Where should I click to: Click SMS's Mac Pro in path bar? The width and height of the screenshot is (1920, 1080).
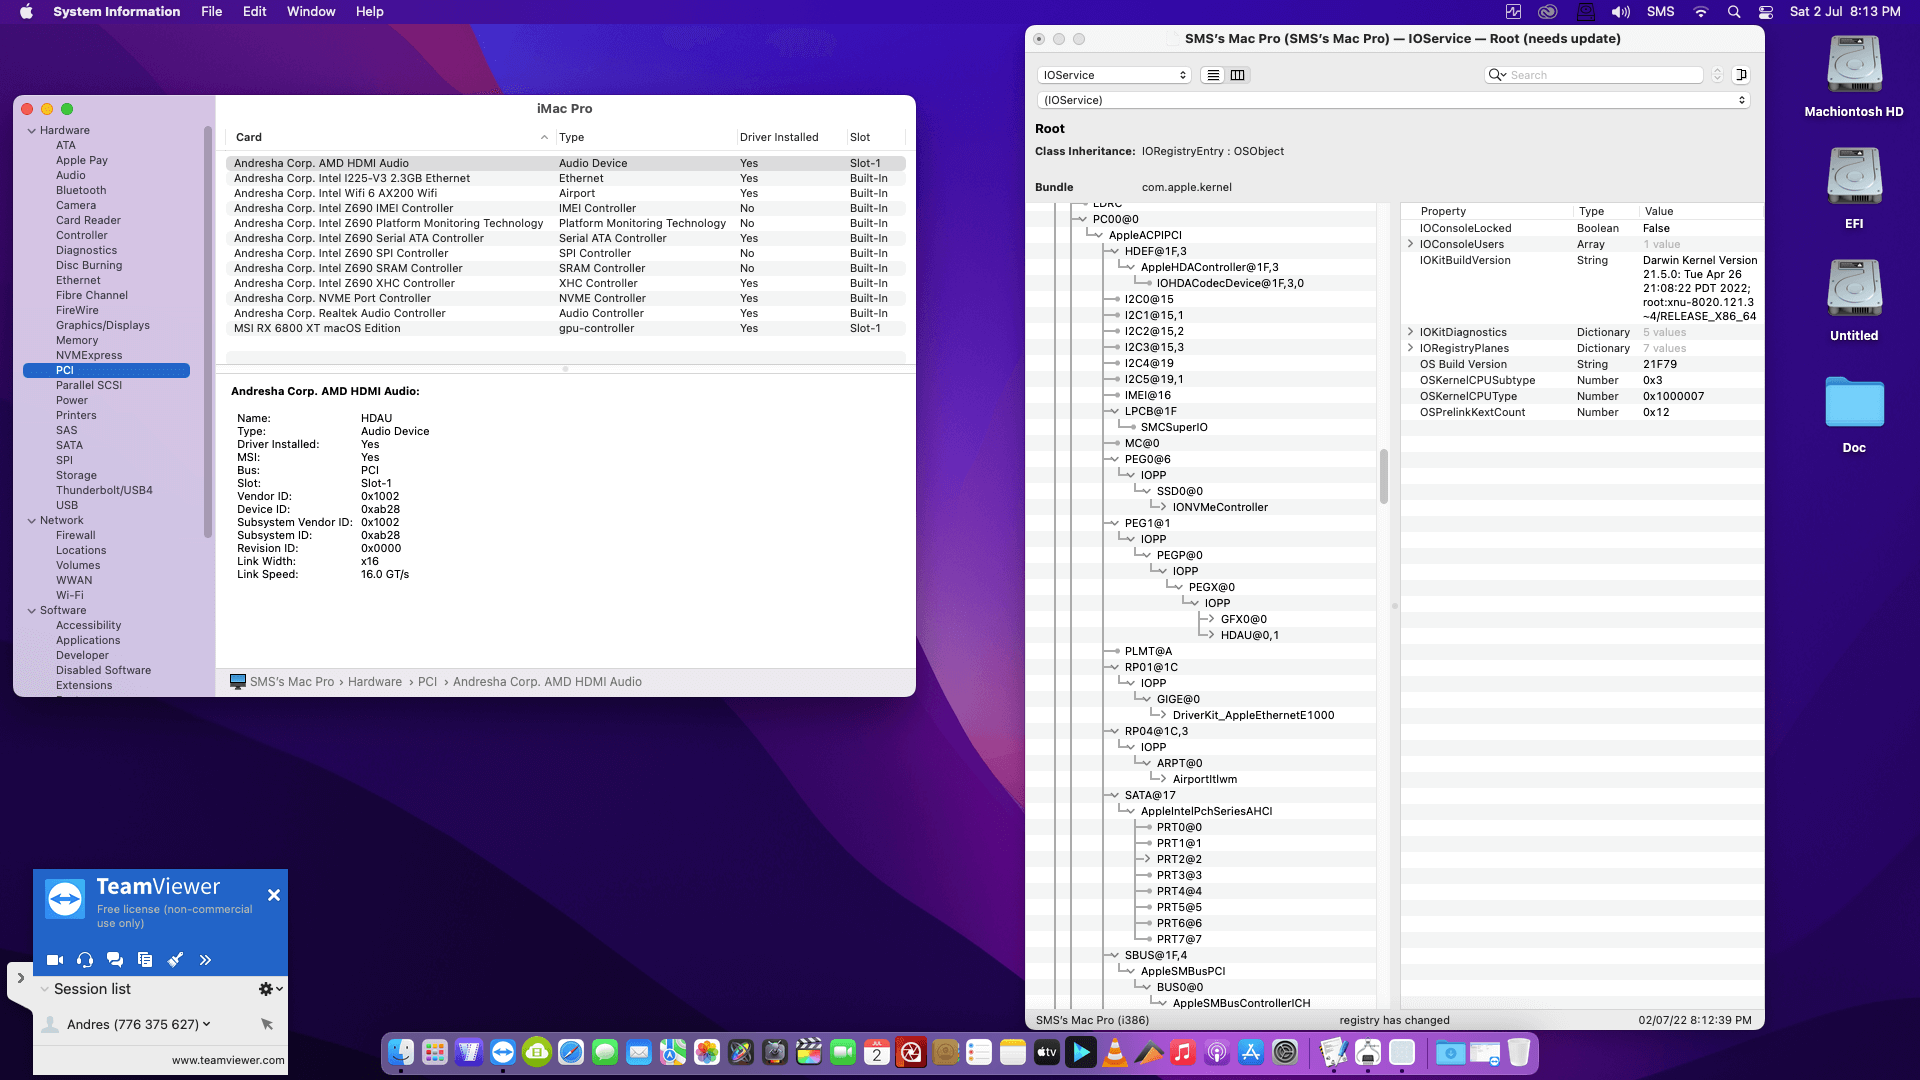click(x=292, y=682)
